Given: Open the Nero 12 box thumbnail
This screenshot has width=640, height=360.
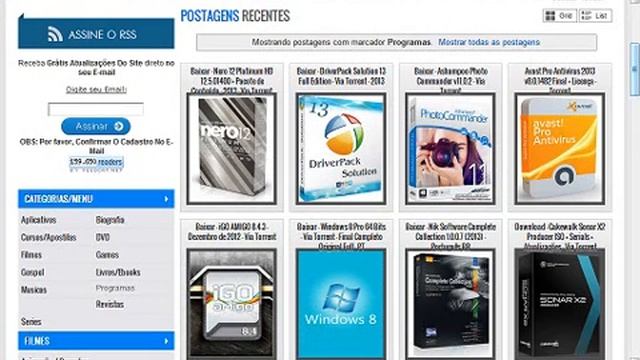Looking at the screenshot, I should coord(232,149).
